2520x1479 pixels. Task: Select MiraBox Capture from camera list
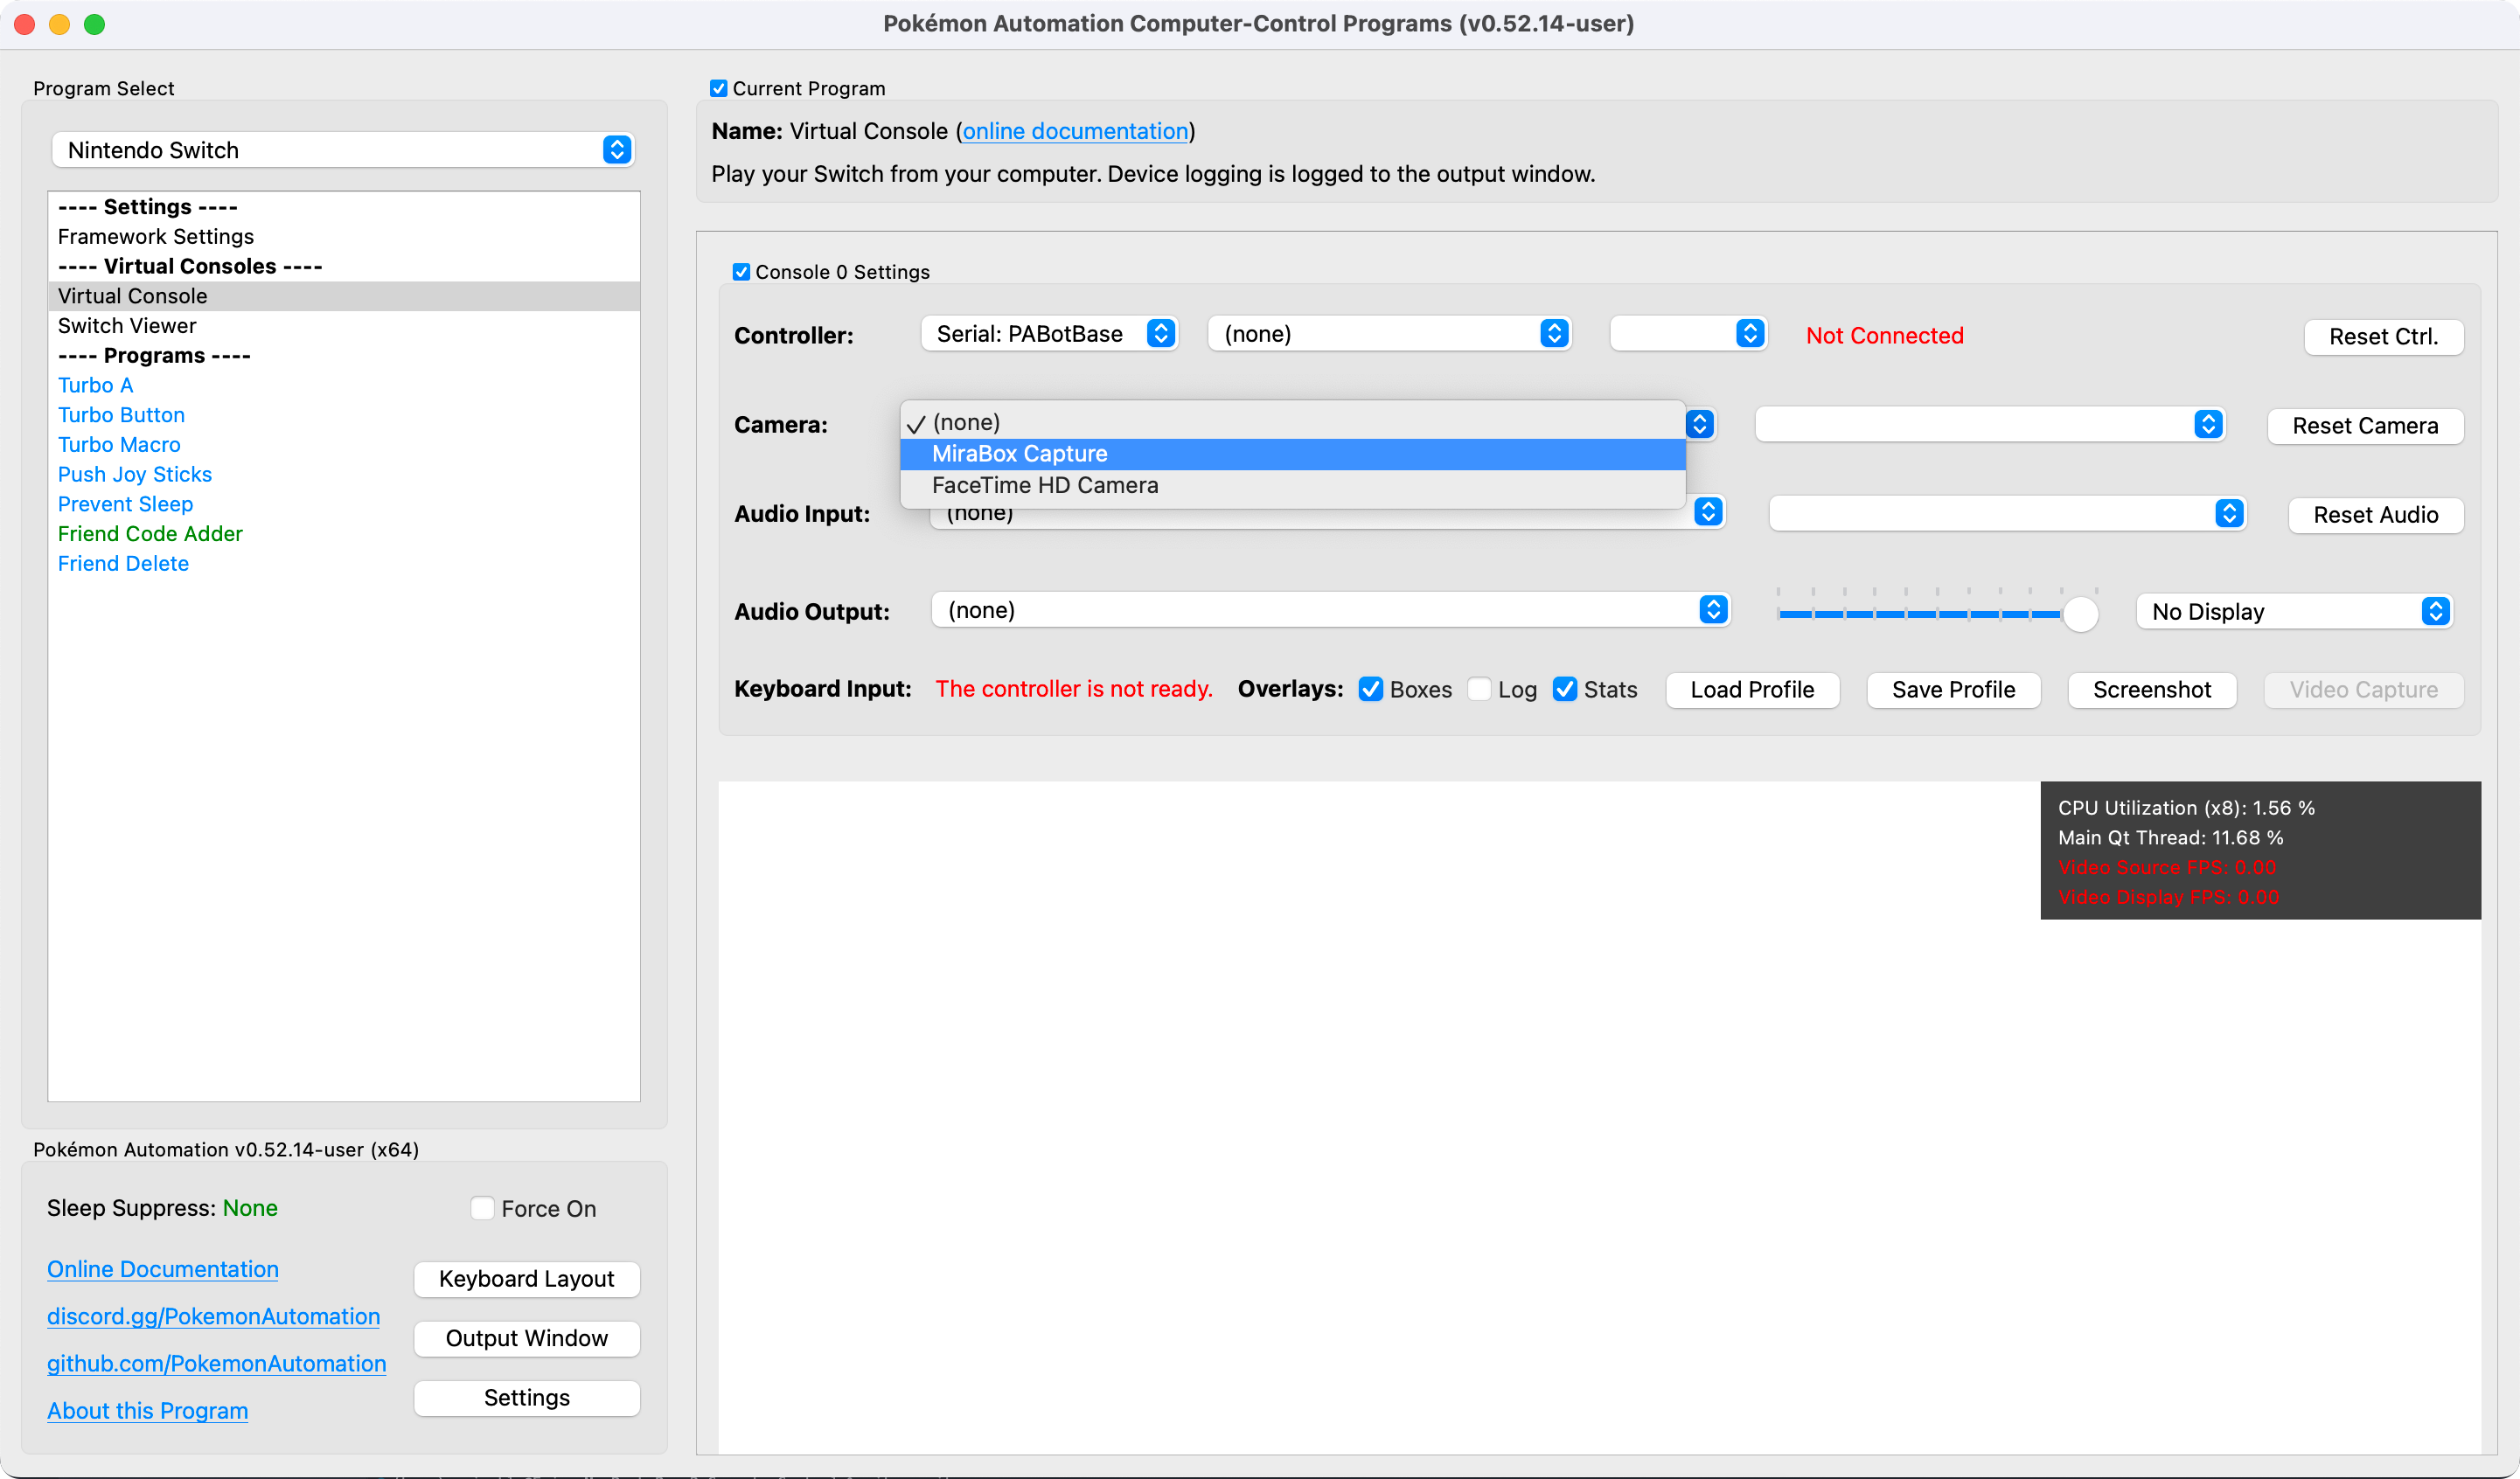click(1019, 454)
